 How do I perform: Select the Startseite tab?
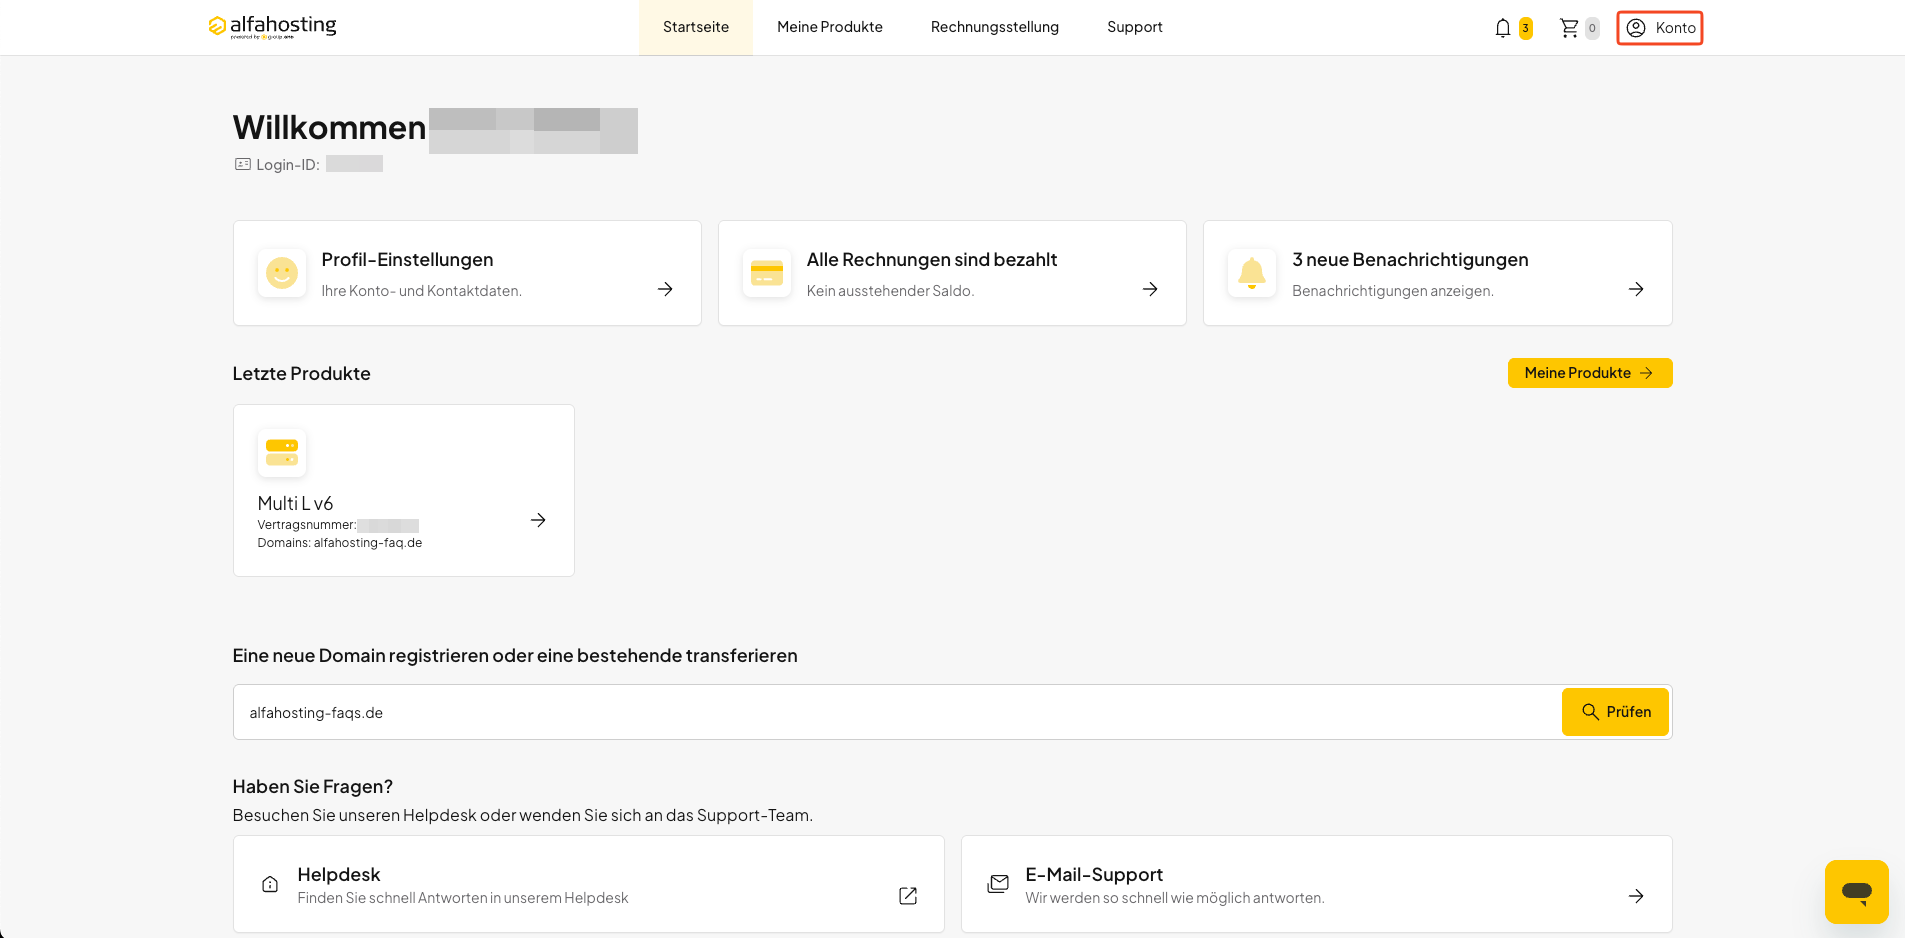[x=696, y=27]
